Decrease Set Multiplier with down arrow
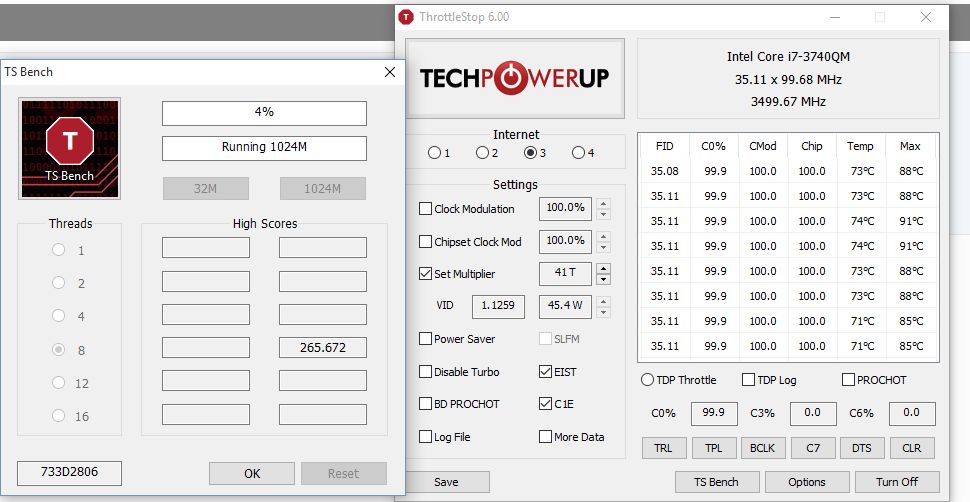The image size is (970, 502). [x=603, y=279]
